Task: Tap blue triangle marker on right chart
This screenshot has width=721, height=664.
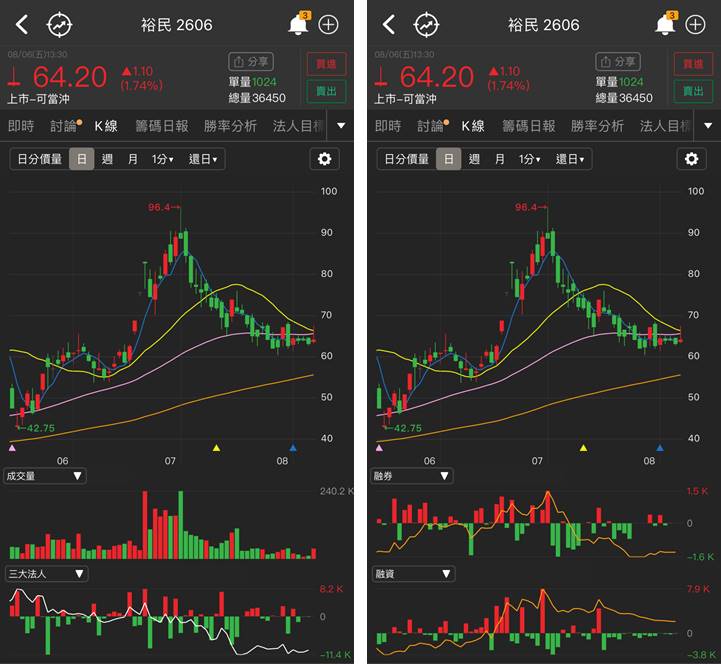Action: pyautogui.click(x=660, y=447)
